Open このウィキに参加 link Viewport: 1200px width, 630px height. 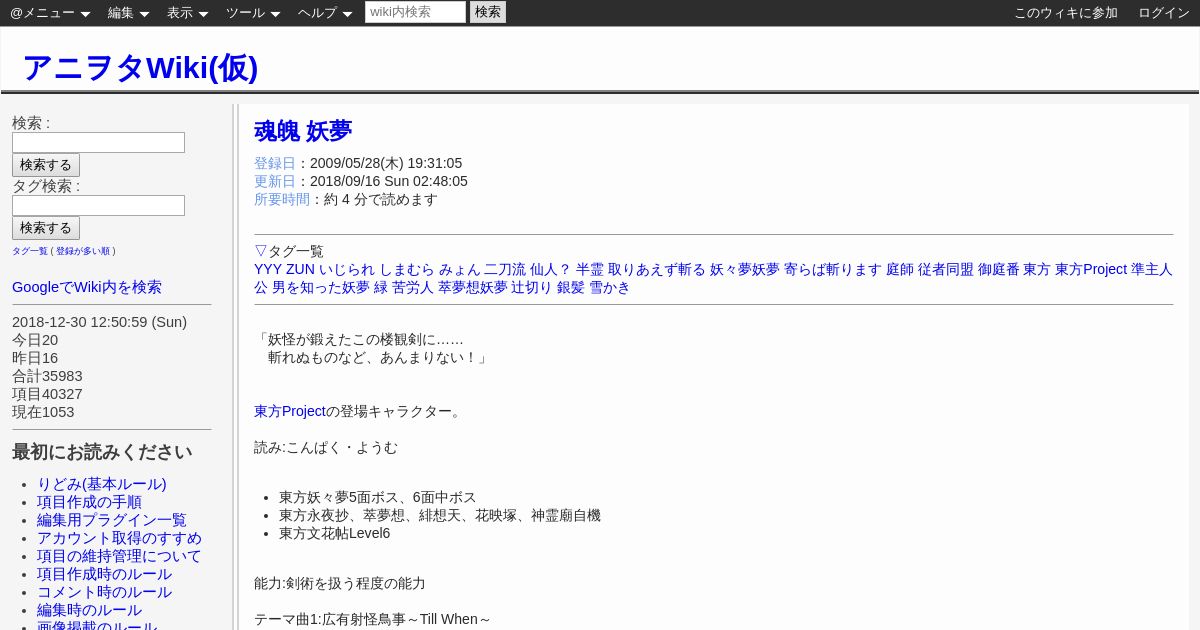coord(1066,13)
